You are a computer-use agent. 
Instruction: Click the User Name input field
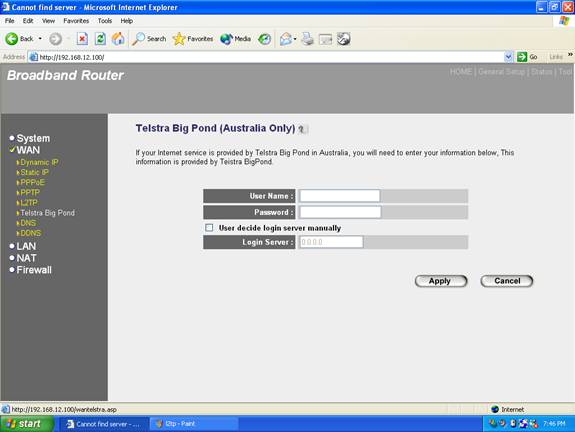pyautogui.click(x=340, y=196)
